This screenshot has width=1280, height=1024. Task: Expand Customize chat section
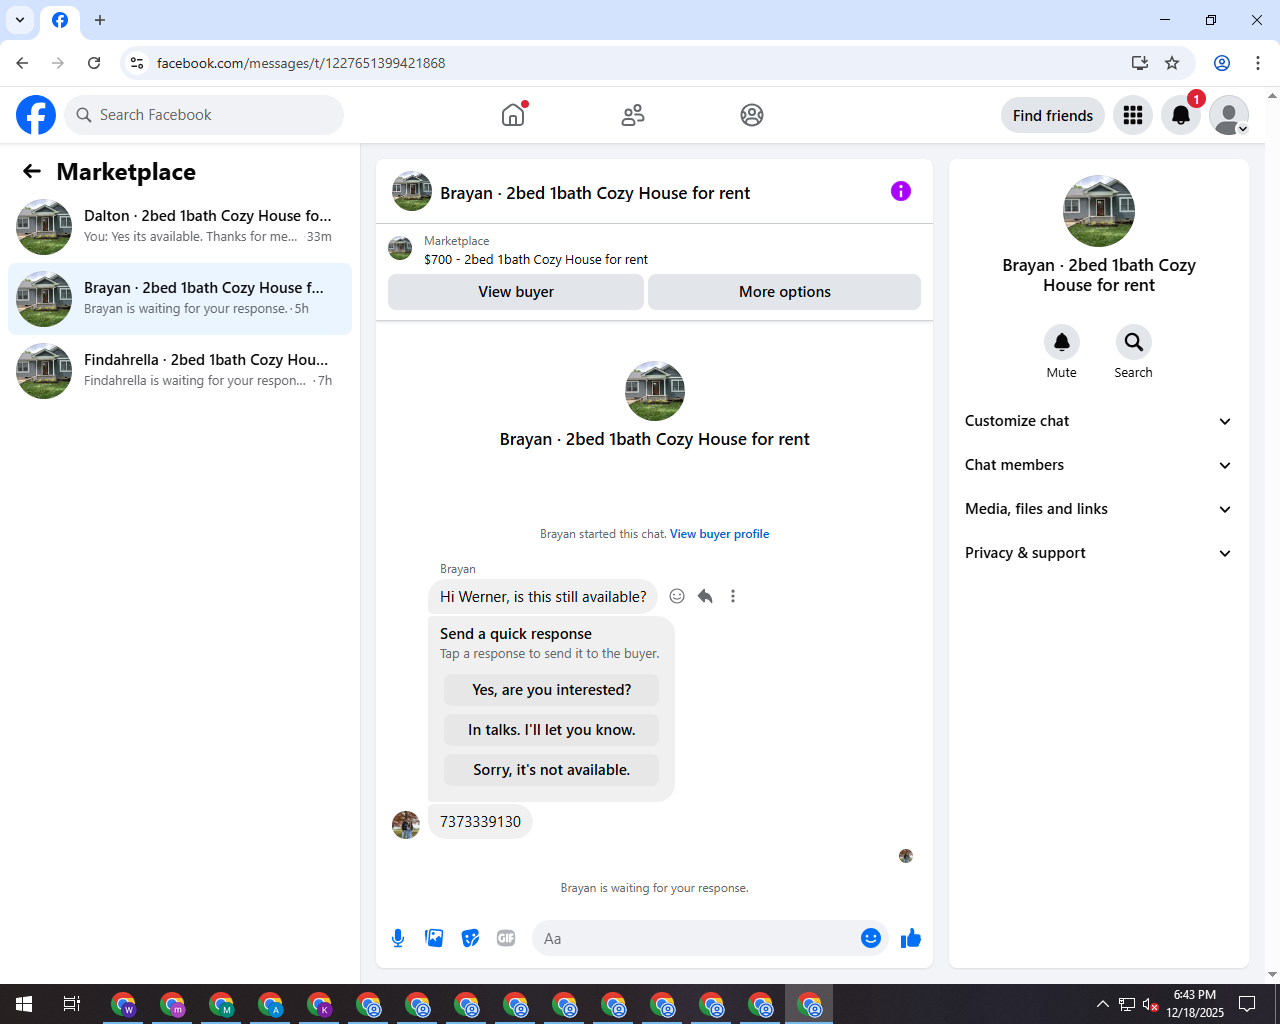click(1099, 421)
